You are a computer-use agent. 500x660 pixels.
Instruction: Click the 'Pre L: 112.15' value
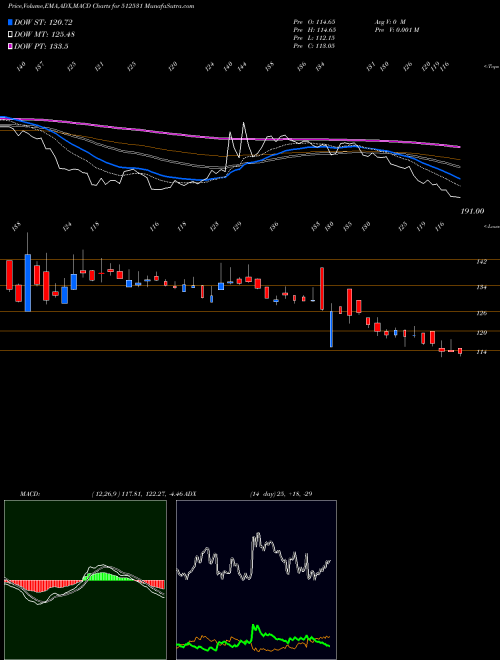coord(314,38)
